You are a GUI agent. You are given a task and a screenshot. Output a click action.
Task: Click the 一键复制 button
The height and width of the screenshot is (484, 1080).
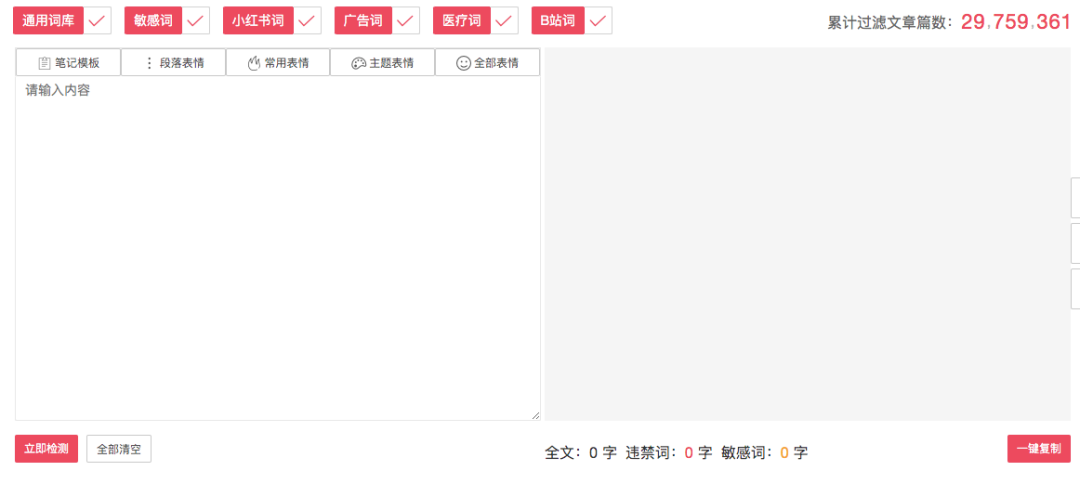(x=1039, y=449)
